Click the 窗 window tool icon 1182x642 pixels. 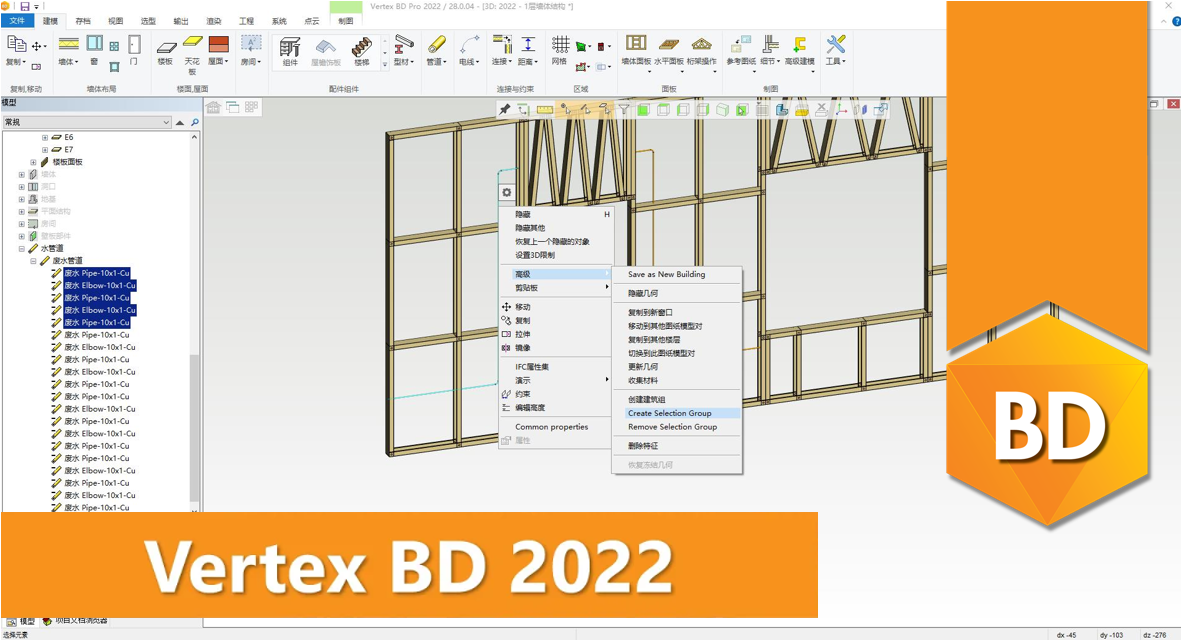point(94,44)
